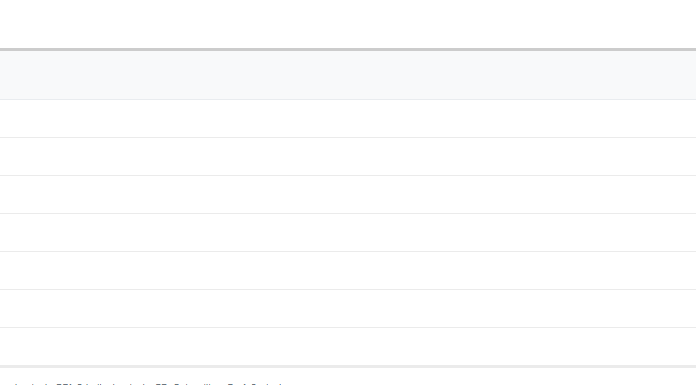
Task: Click the blank area above the table header
Action: 348,24
